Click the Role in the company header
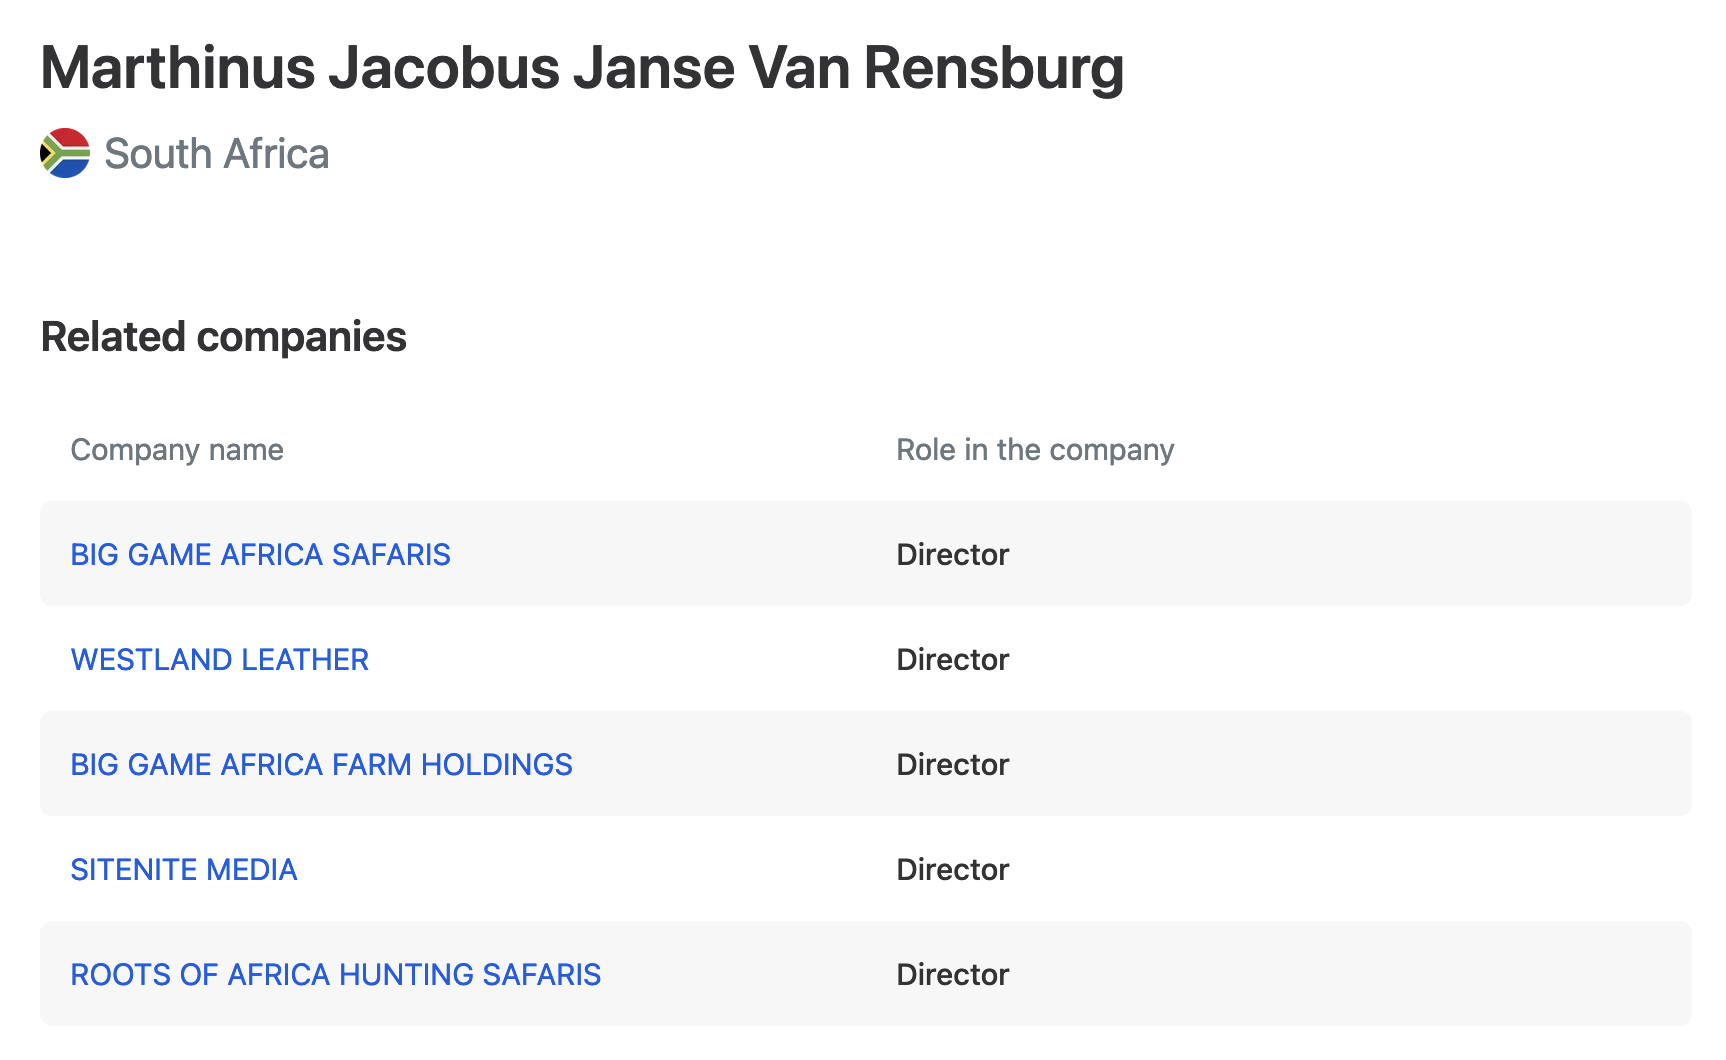Image resolution: width=1726 pixels, height=1060 pixels. coord(1035,450)
